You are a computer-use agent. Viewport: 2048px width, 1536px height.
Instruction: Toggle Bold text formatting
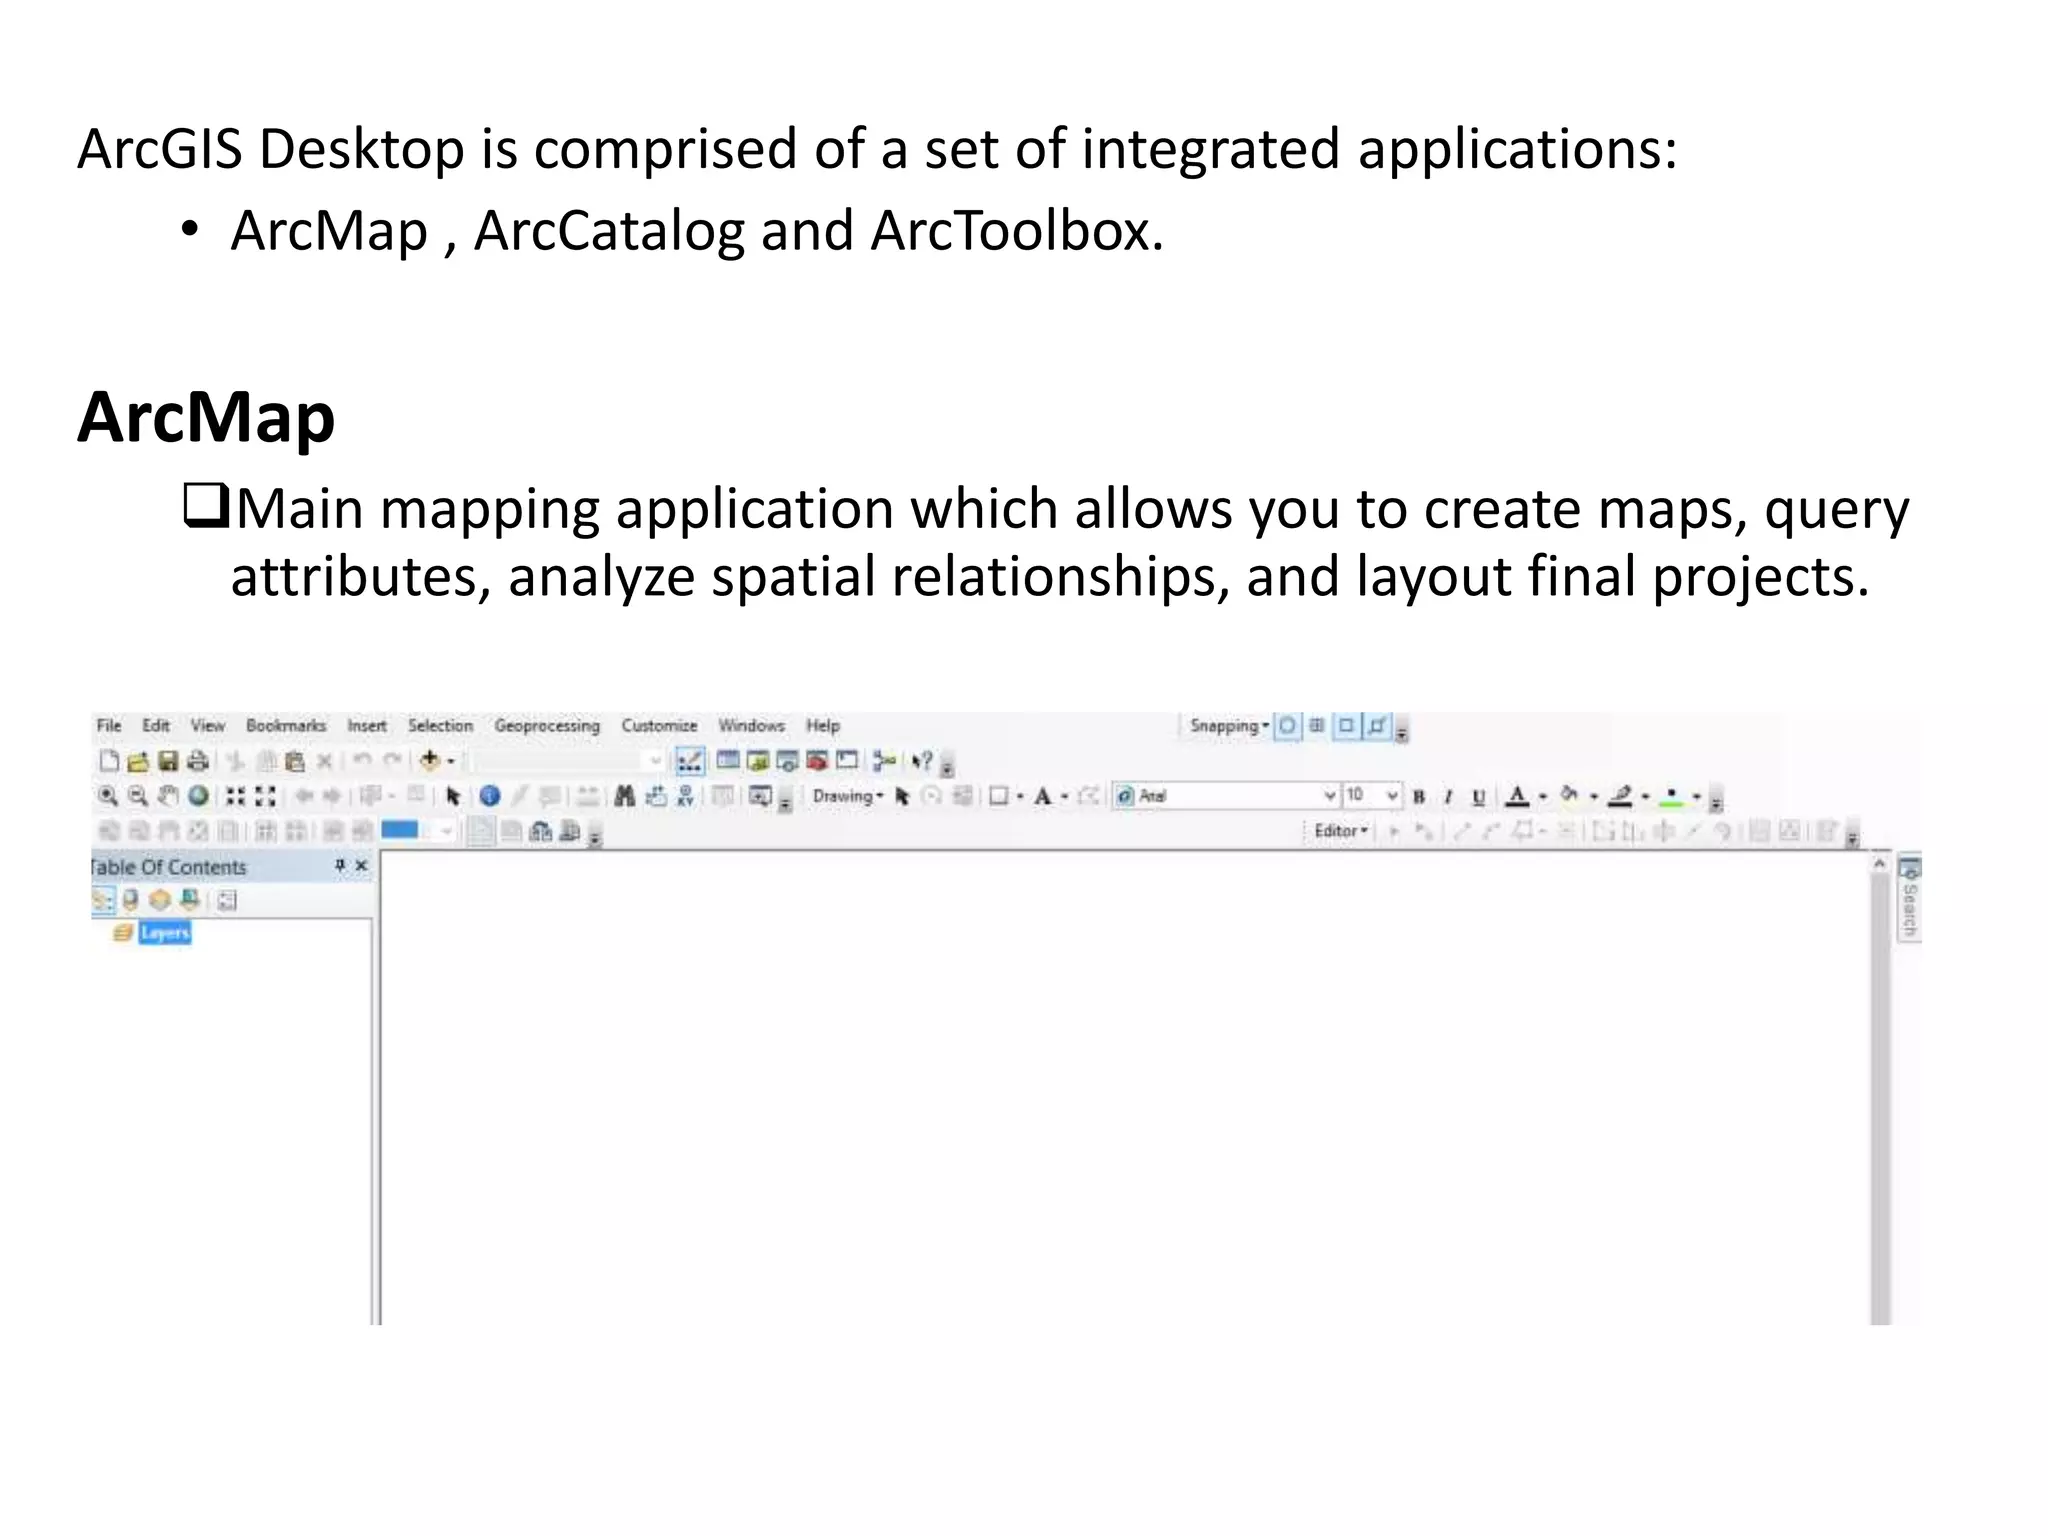click(1418, 797)
